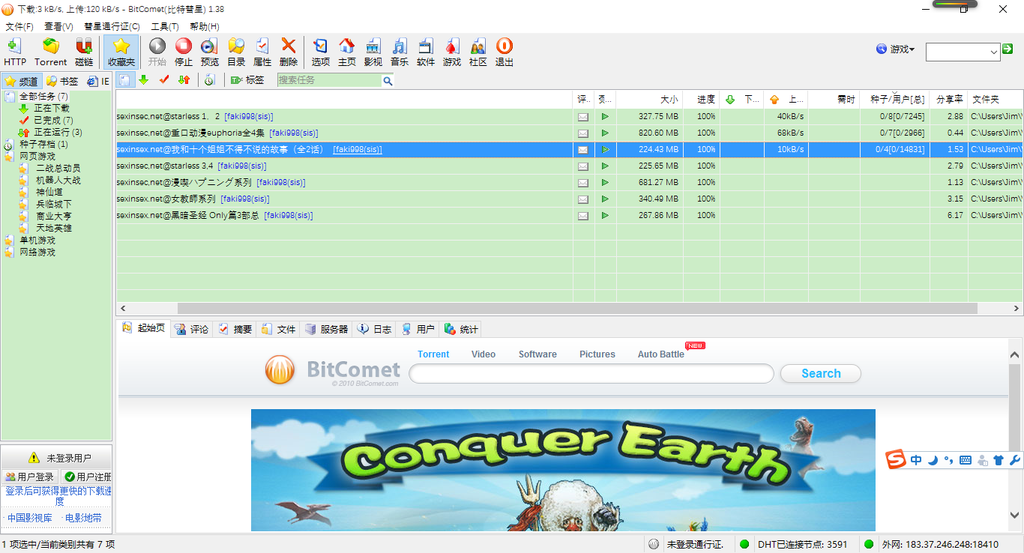Open the 影视 movies icon
1024x553 pixels.
(x=373, y=52)
